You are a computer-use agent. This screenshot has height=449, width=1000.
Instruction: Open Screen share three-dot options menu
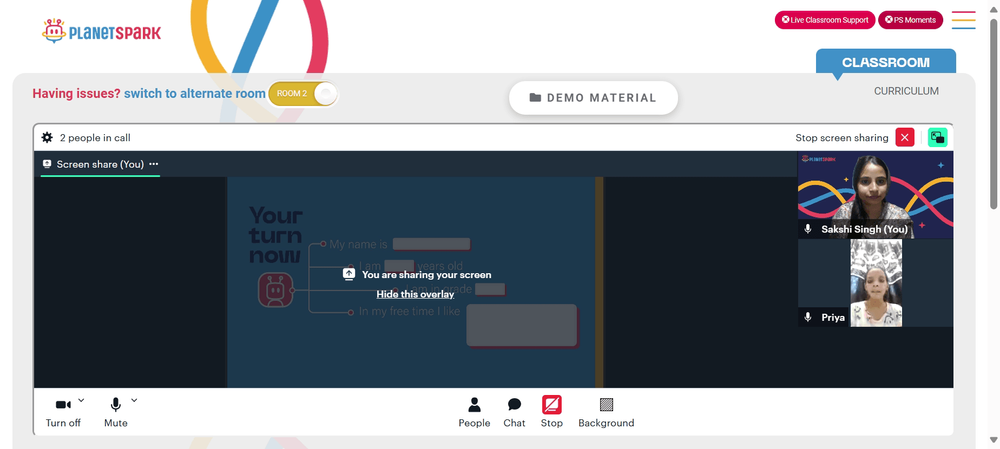(154, 164)
